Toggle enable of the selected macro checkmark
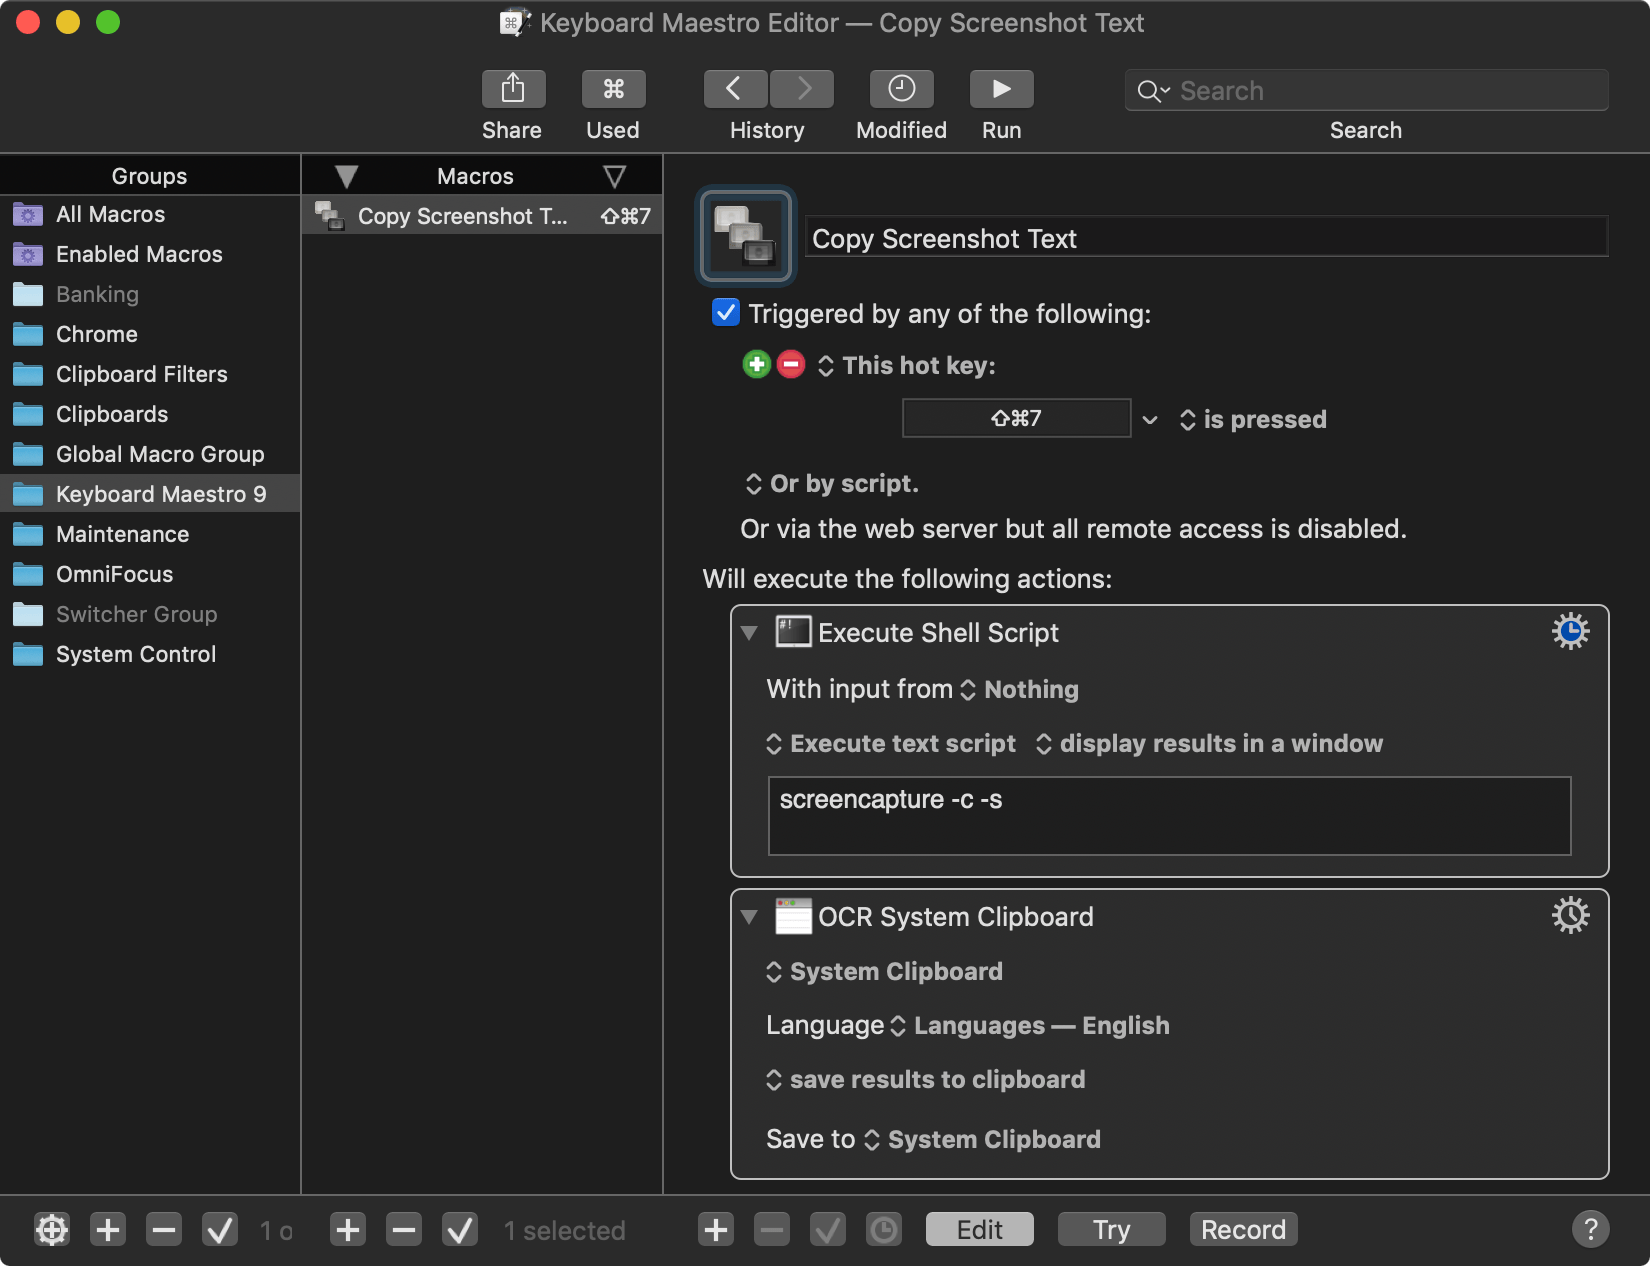Screen dimensions: 1650x1266 coord(460,1229)
